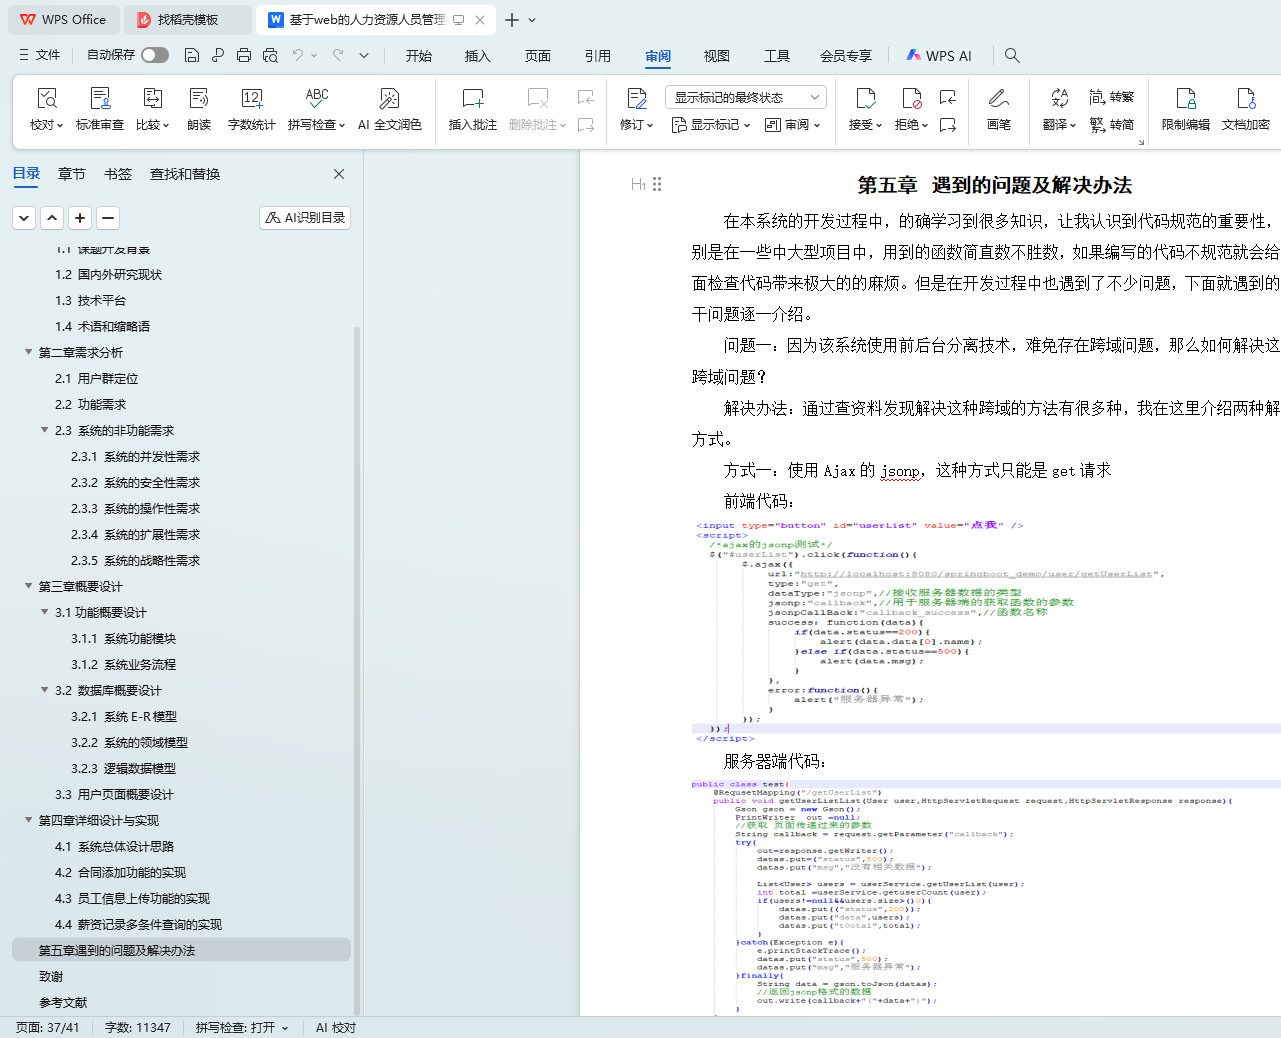Open the dropdown next to the new-tab plus
This screenshot has height=1038, width=1281.
click(x=532, y=20)
